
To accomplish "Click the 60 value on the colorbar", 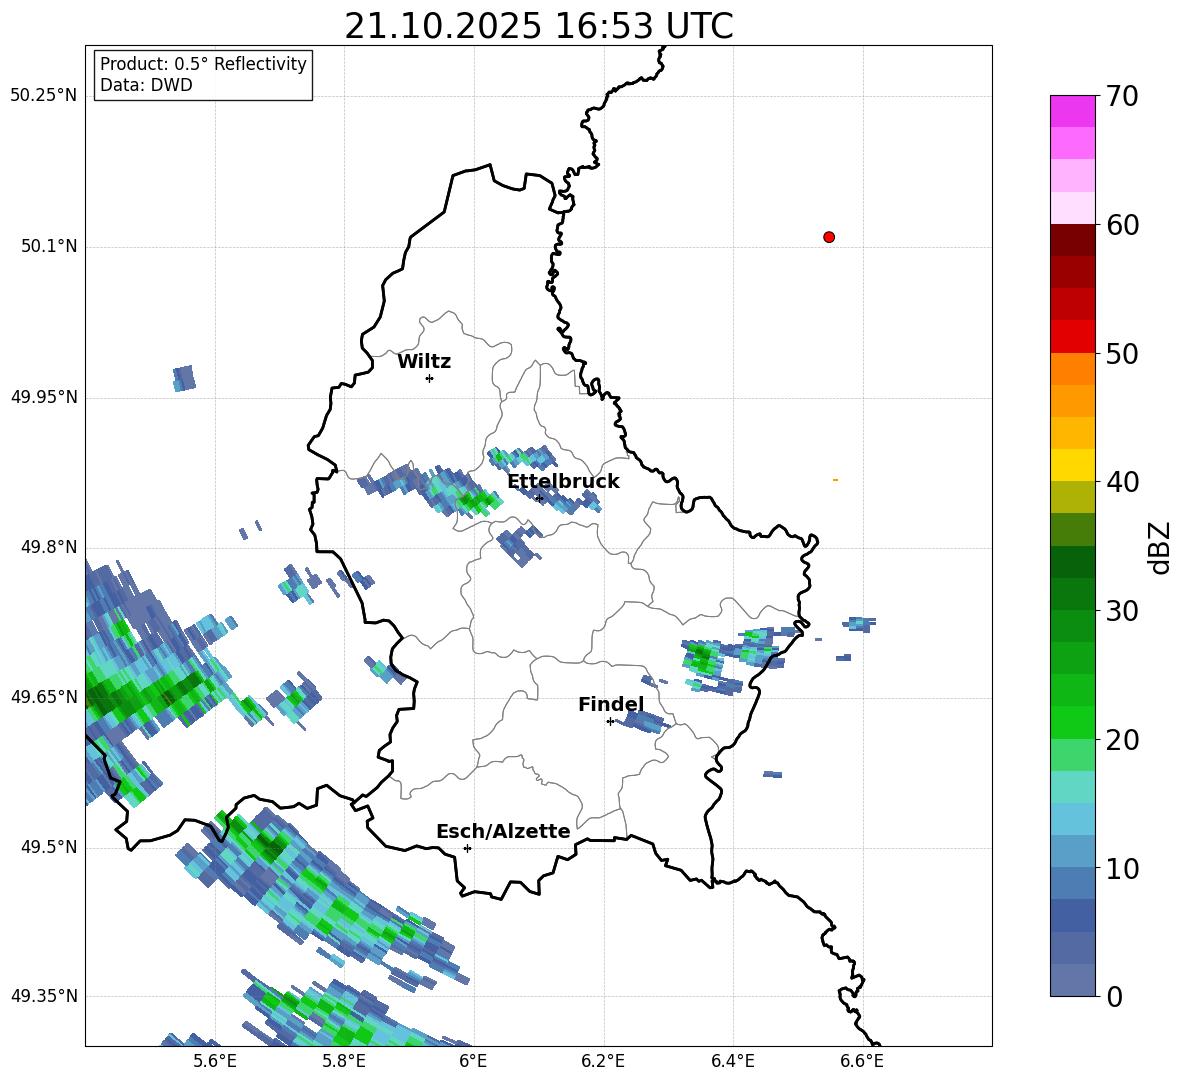I will coord(1122,225).
